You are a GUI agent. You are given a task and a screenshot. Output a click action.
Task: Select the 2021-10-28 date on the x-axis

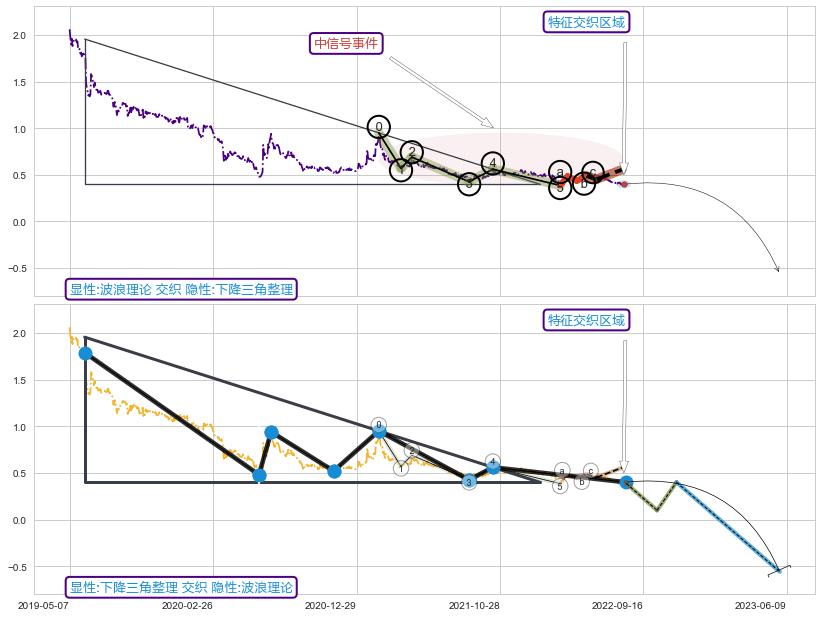[474, 605]
